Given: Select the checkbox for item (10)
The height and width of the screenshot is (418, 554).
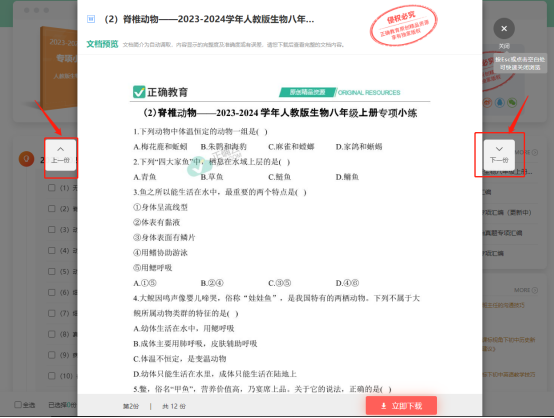Looking at the screenshot, I should [52, 376].
